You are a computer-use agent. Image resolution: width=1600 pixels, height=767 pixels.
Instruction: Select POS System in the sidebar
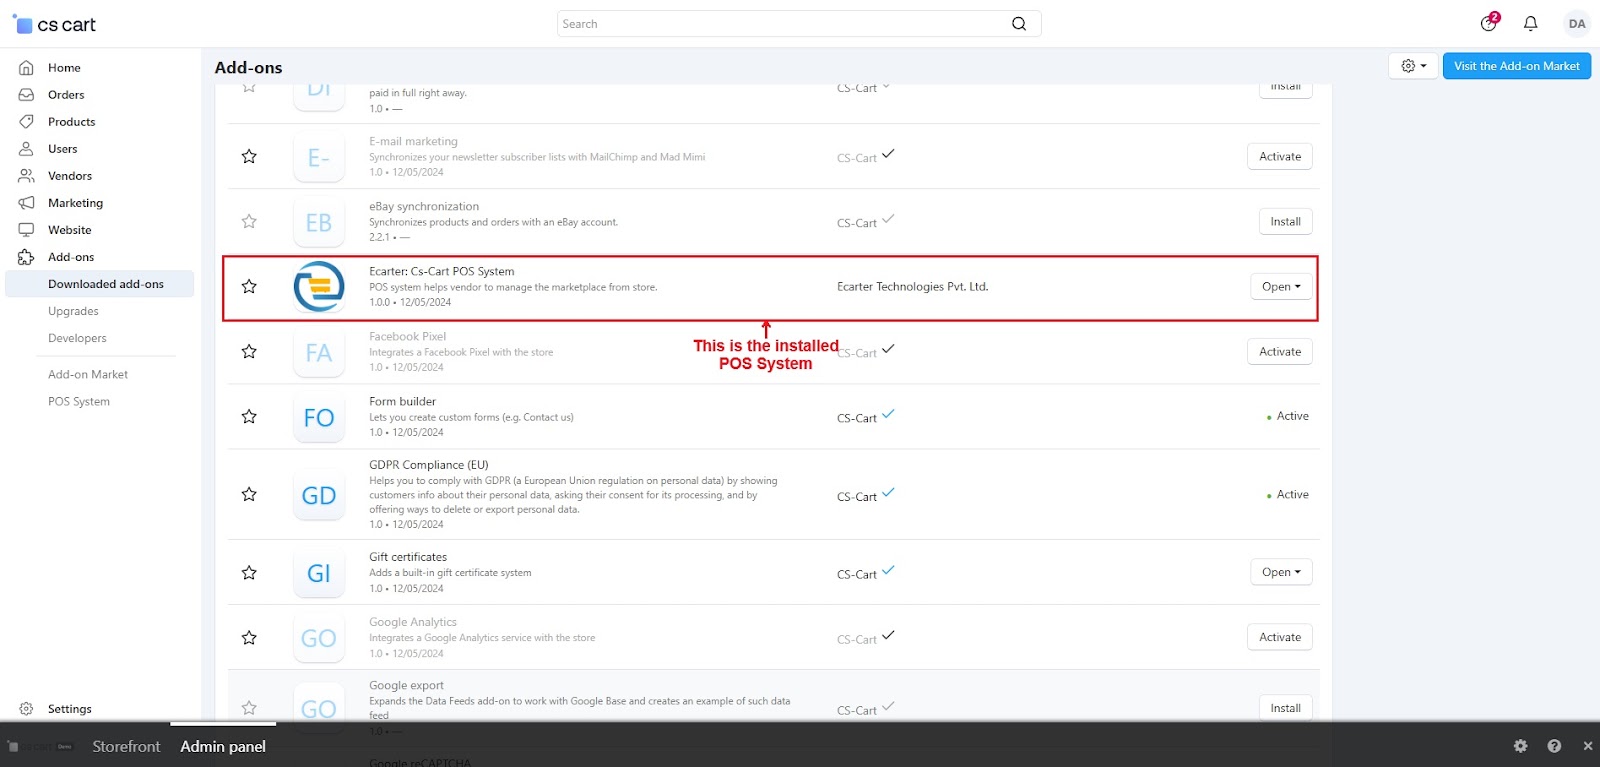pyautogui.click(x=79, y=401)
